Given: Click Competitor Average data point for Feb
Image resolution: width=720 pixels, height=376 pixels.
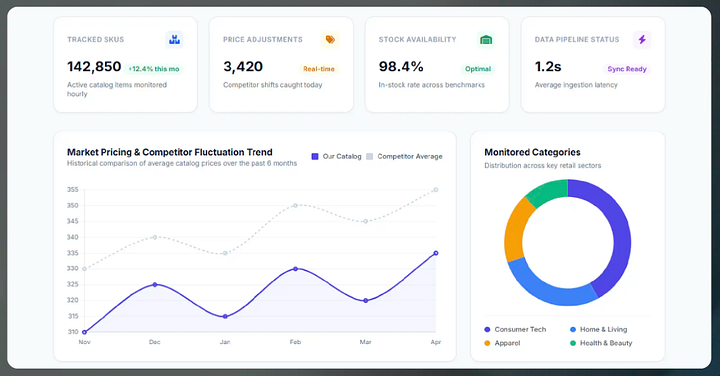Looking at the screenshot, I should pos(295,205).
